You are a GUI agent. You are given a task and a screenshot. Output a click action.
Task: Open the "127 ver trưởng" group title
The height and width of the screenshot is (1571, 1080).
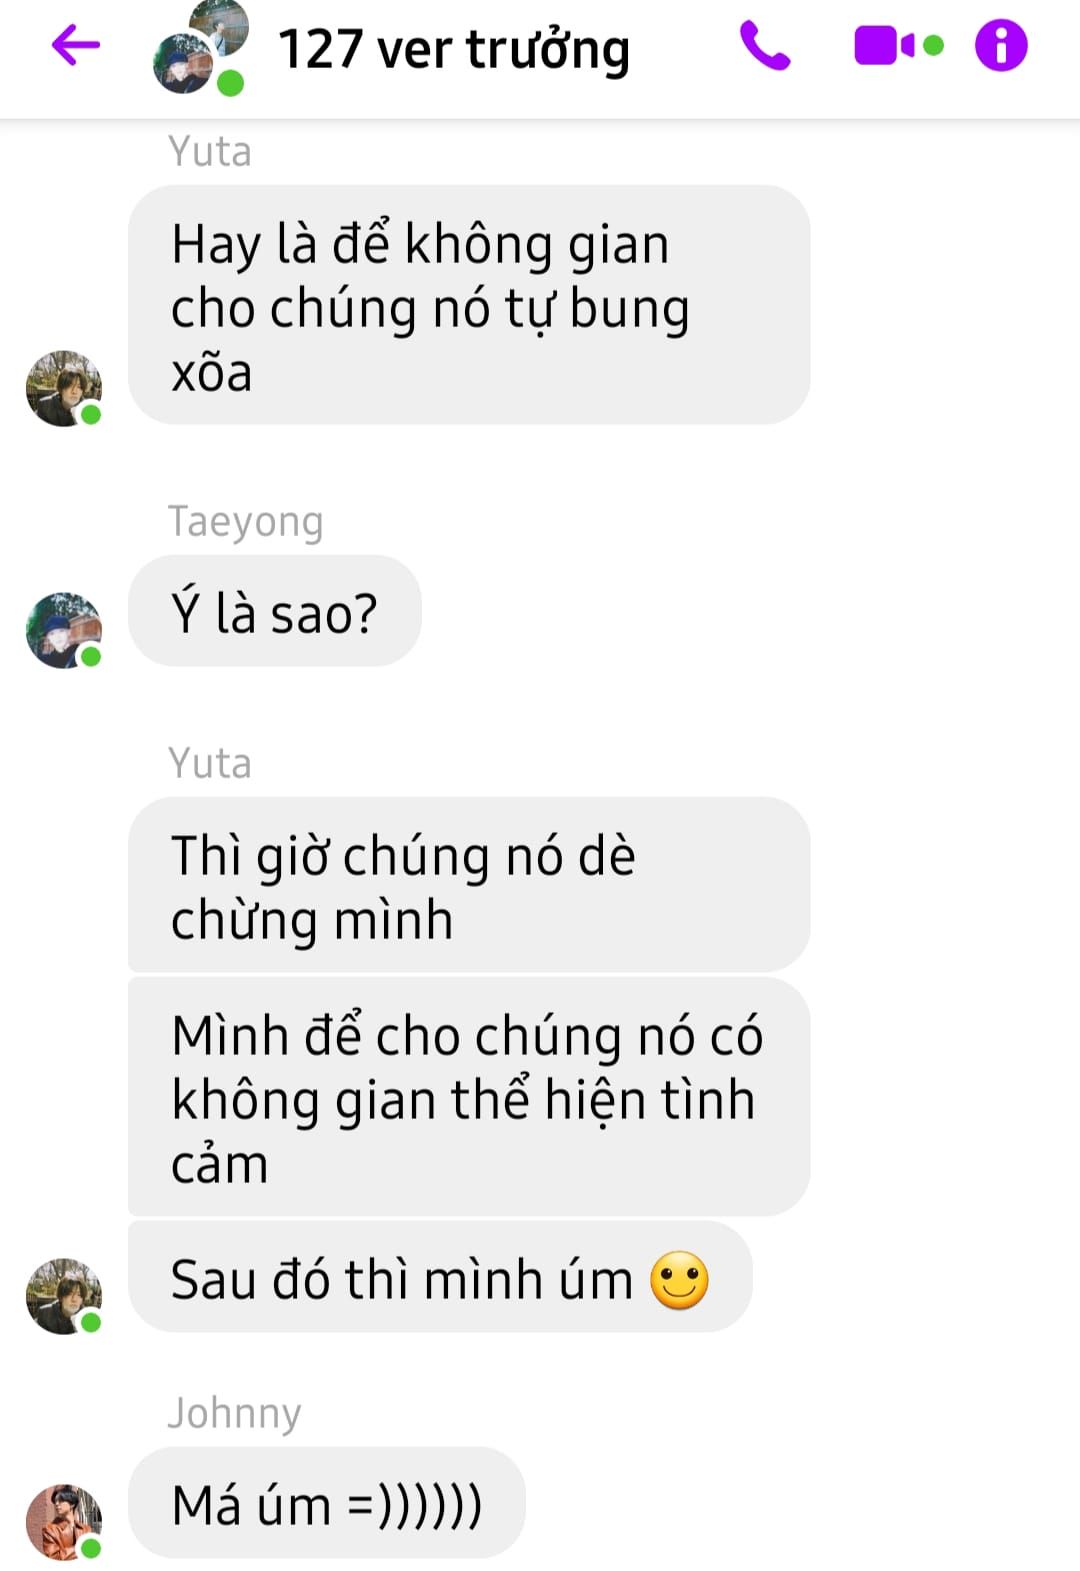point(454,50)
